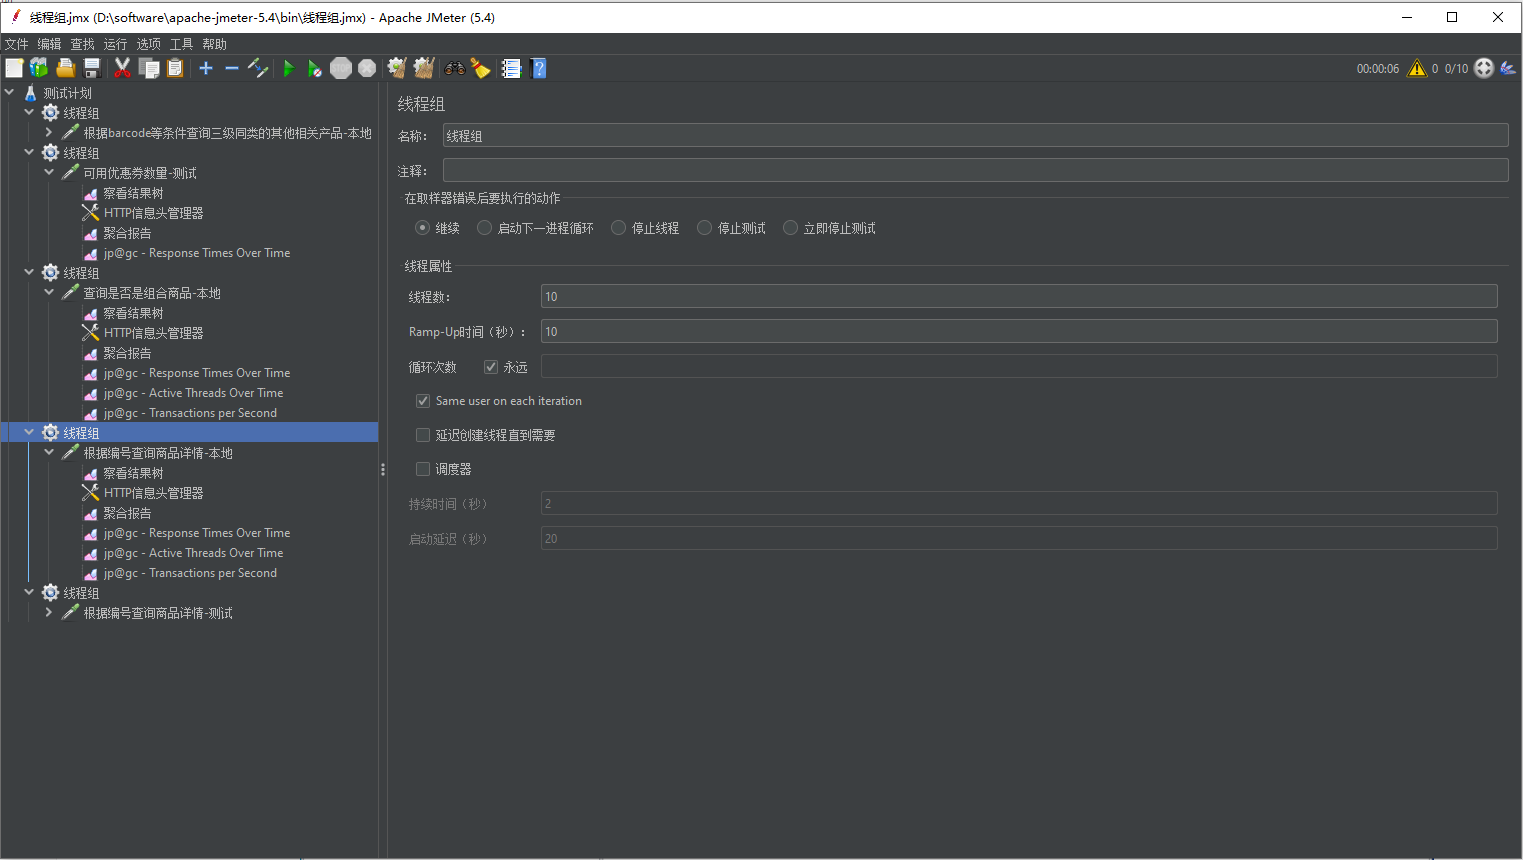Open the Function Helper dialog icon
This screenshot has height=860, width=1523.
(x=511, y=68)
